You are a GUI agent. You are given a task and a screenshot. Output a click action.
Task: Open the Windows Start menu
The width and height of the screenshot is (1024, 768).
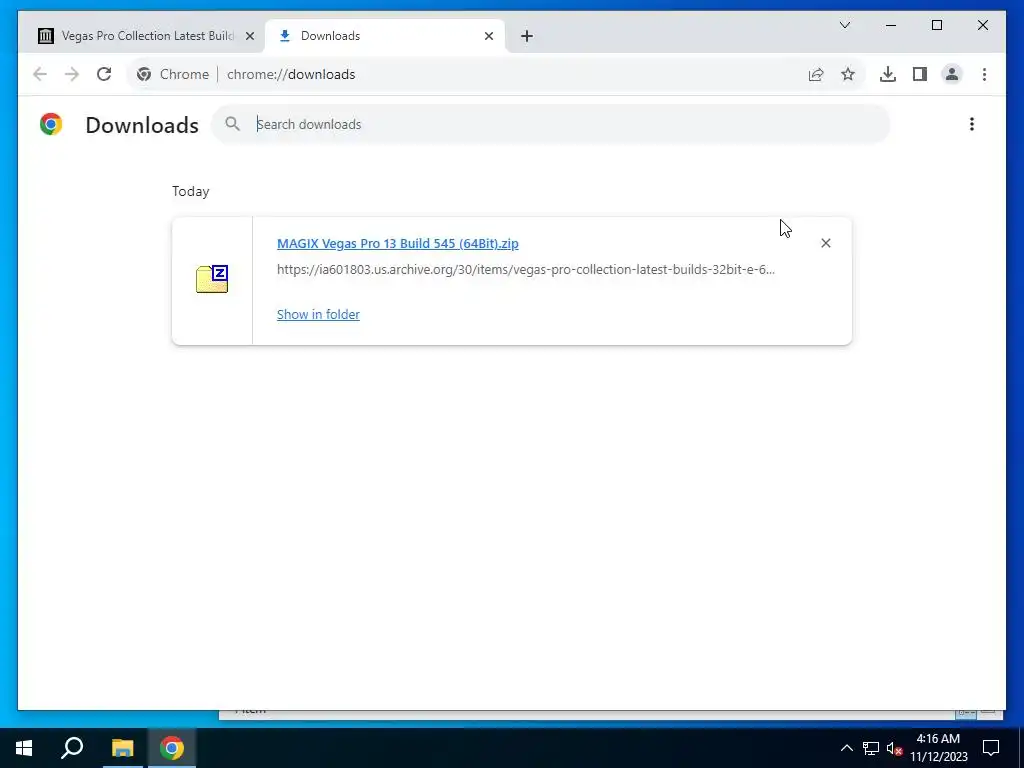[24, 748]
